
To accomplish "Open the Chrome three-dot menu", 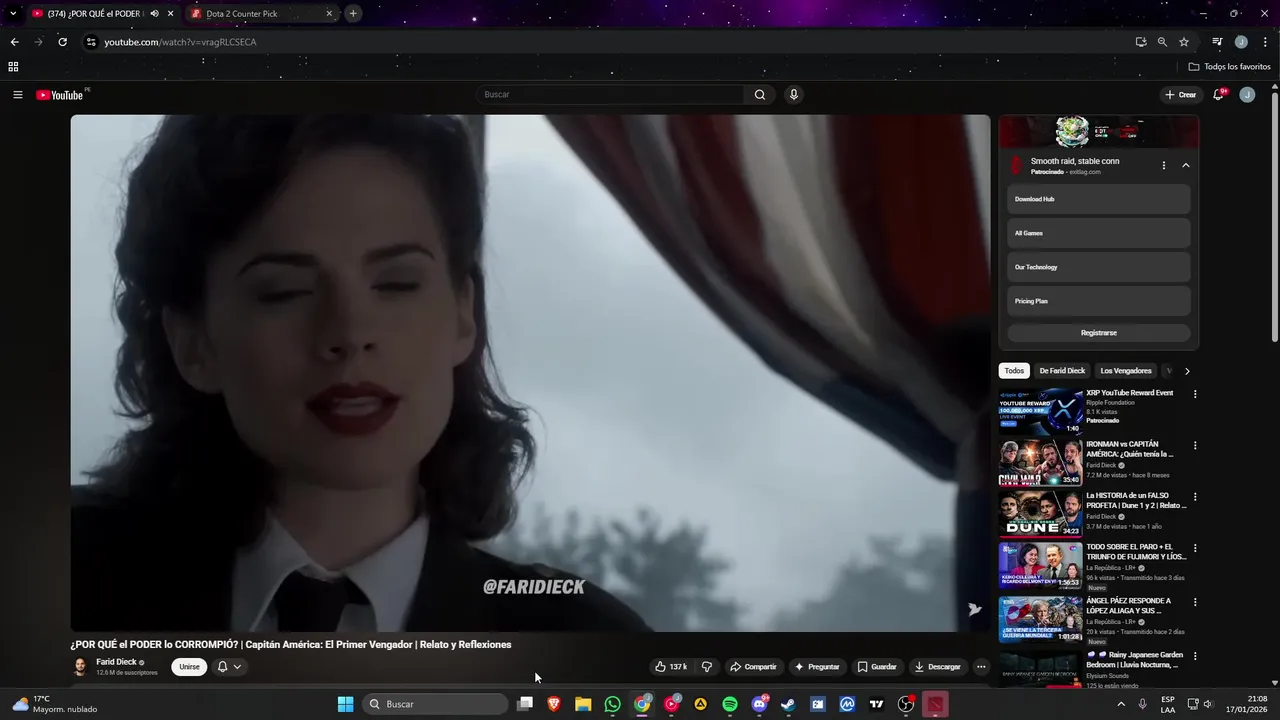I will [1265, 42].
